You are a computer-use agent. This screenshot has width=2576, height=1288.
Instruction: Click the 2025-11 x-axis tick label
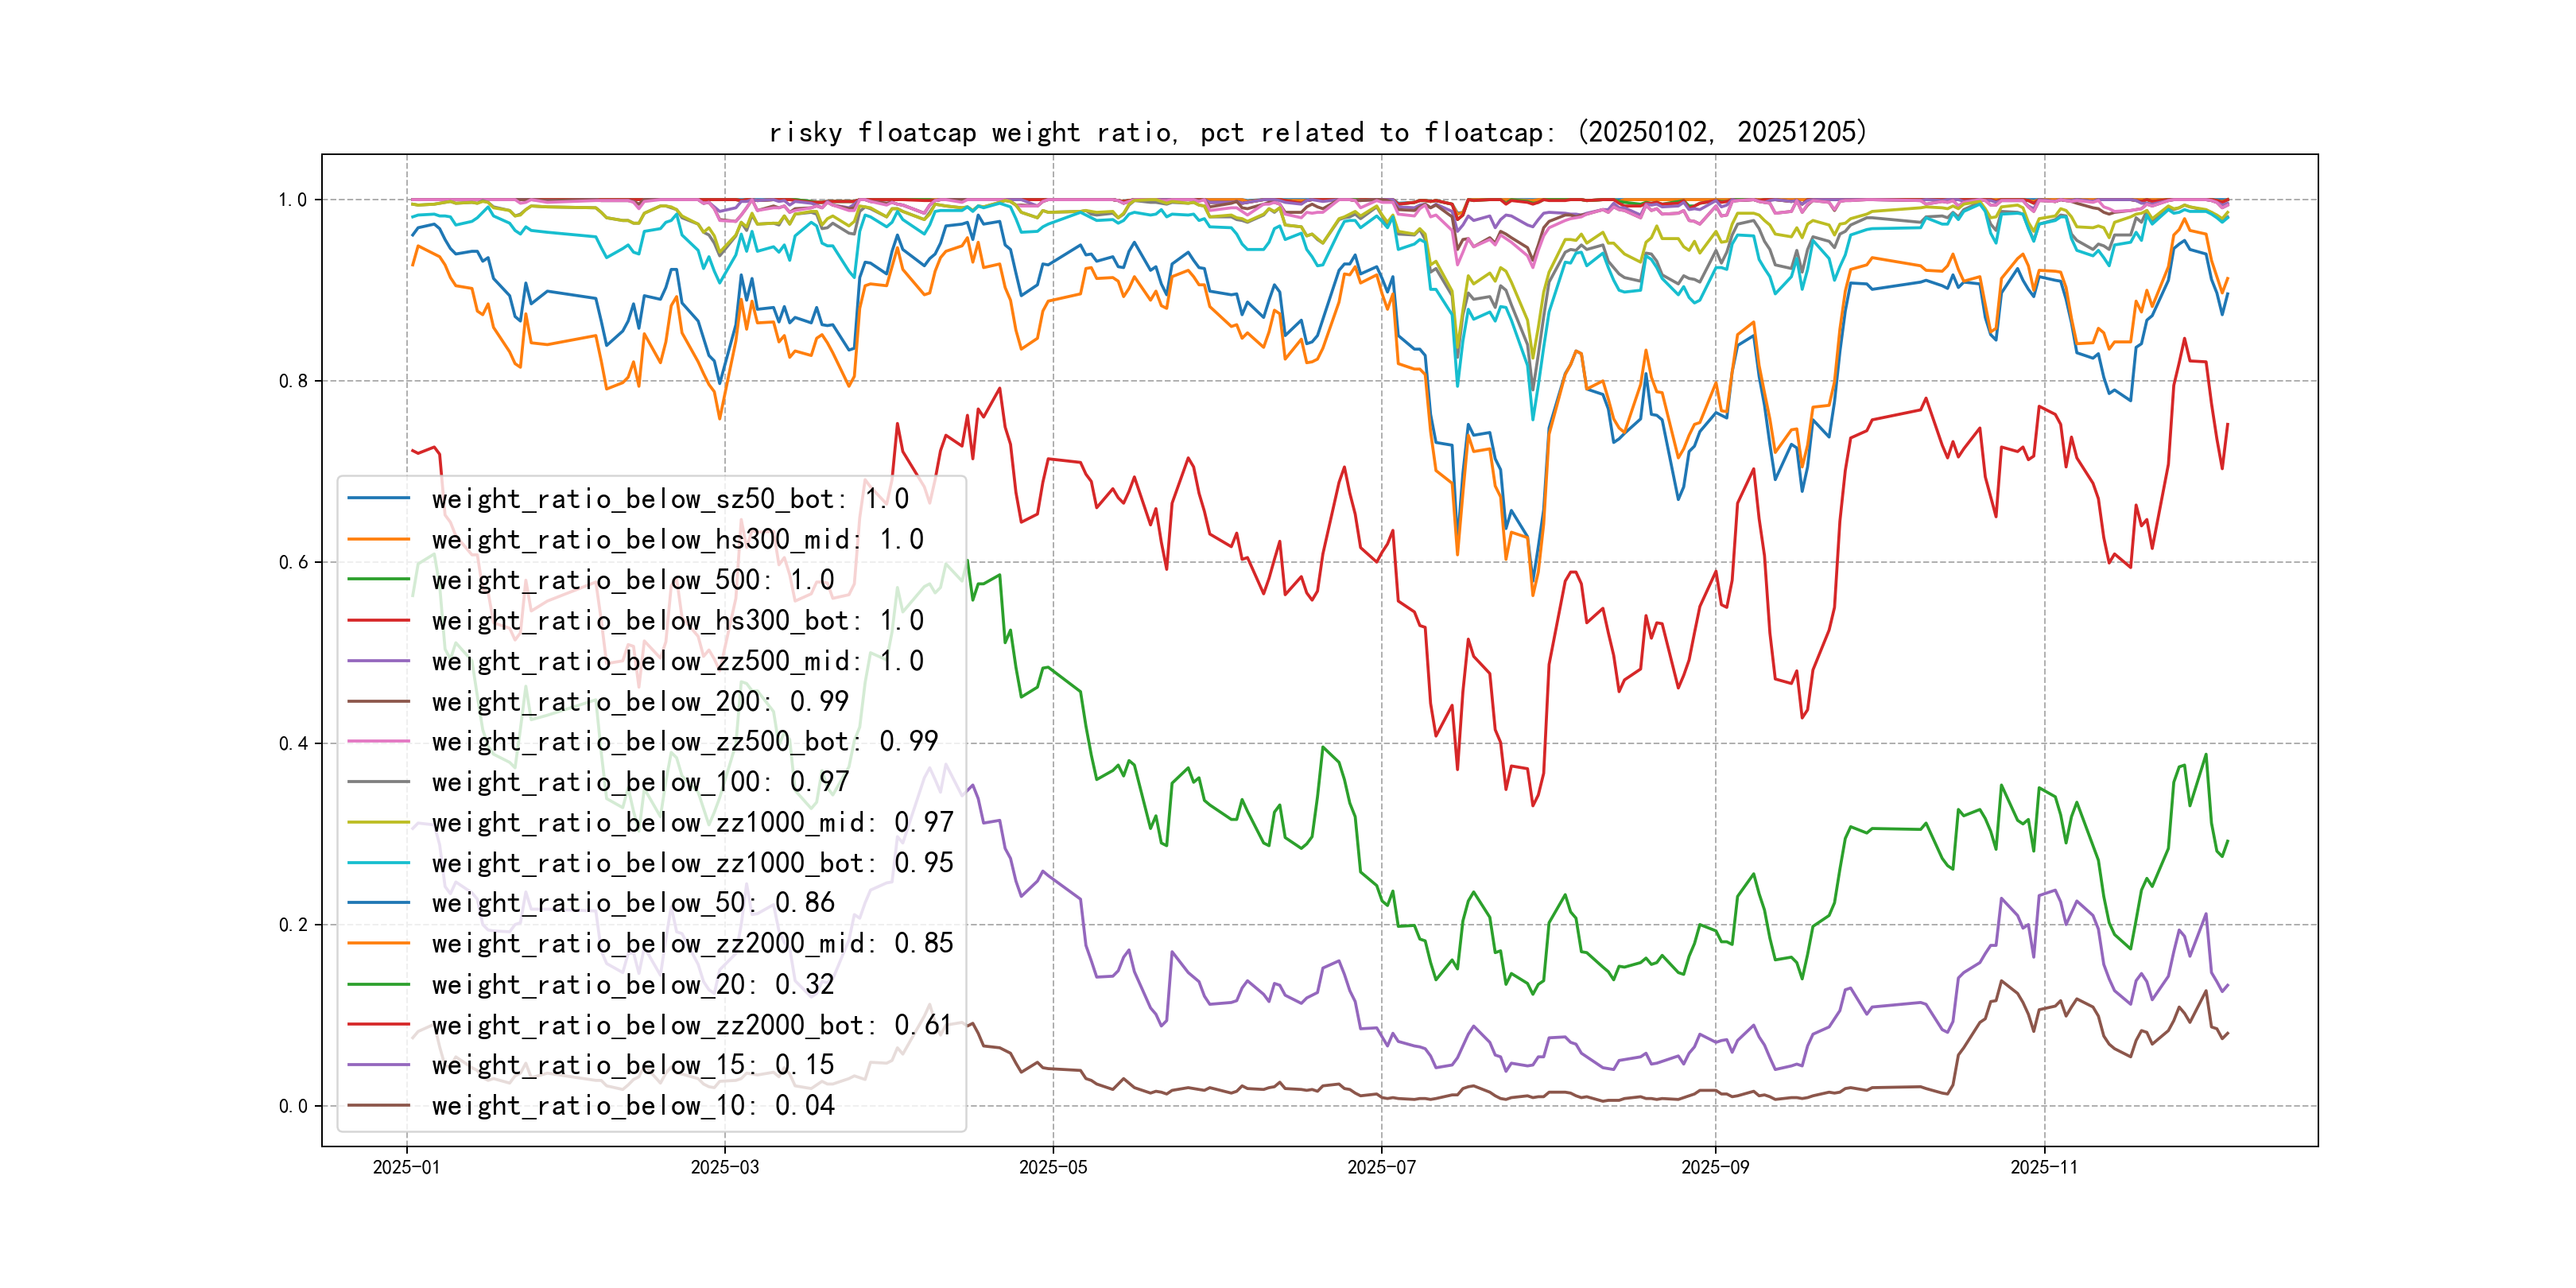pos(2043,1168)
